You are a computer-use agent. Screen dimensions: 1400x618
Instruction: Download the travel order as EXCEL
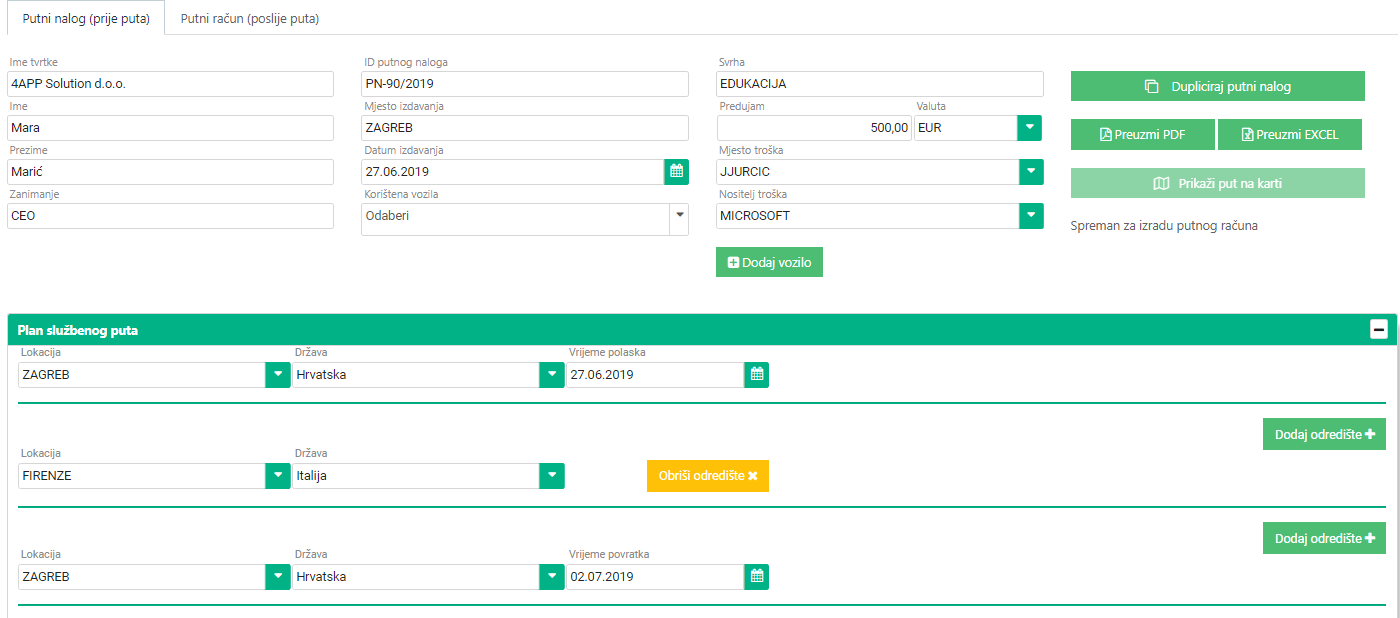click(1290, 135)
